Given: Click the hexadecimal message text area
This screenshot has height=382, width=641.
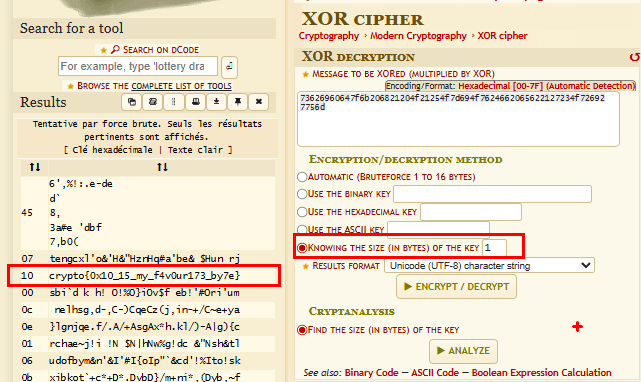Looking at the screenshot, I should (x=458, y=119).
